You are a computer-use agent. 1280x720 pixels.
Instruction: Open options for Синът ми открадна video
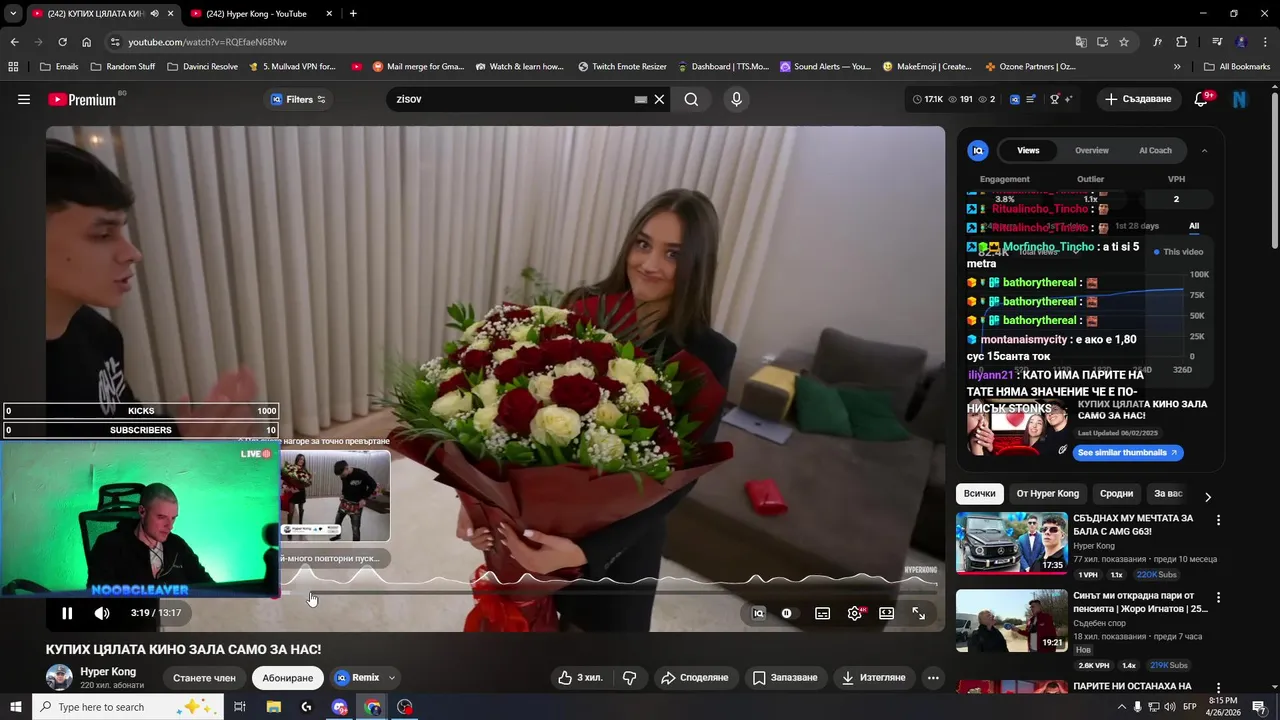click(1218, 597)
